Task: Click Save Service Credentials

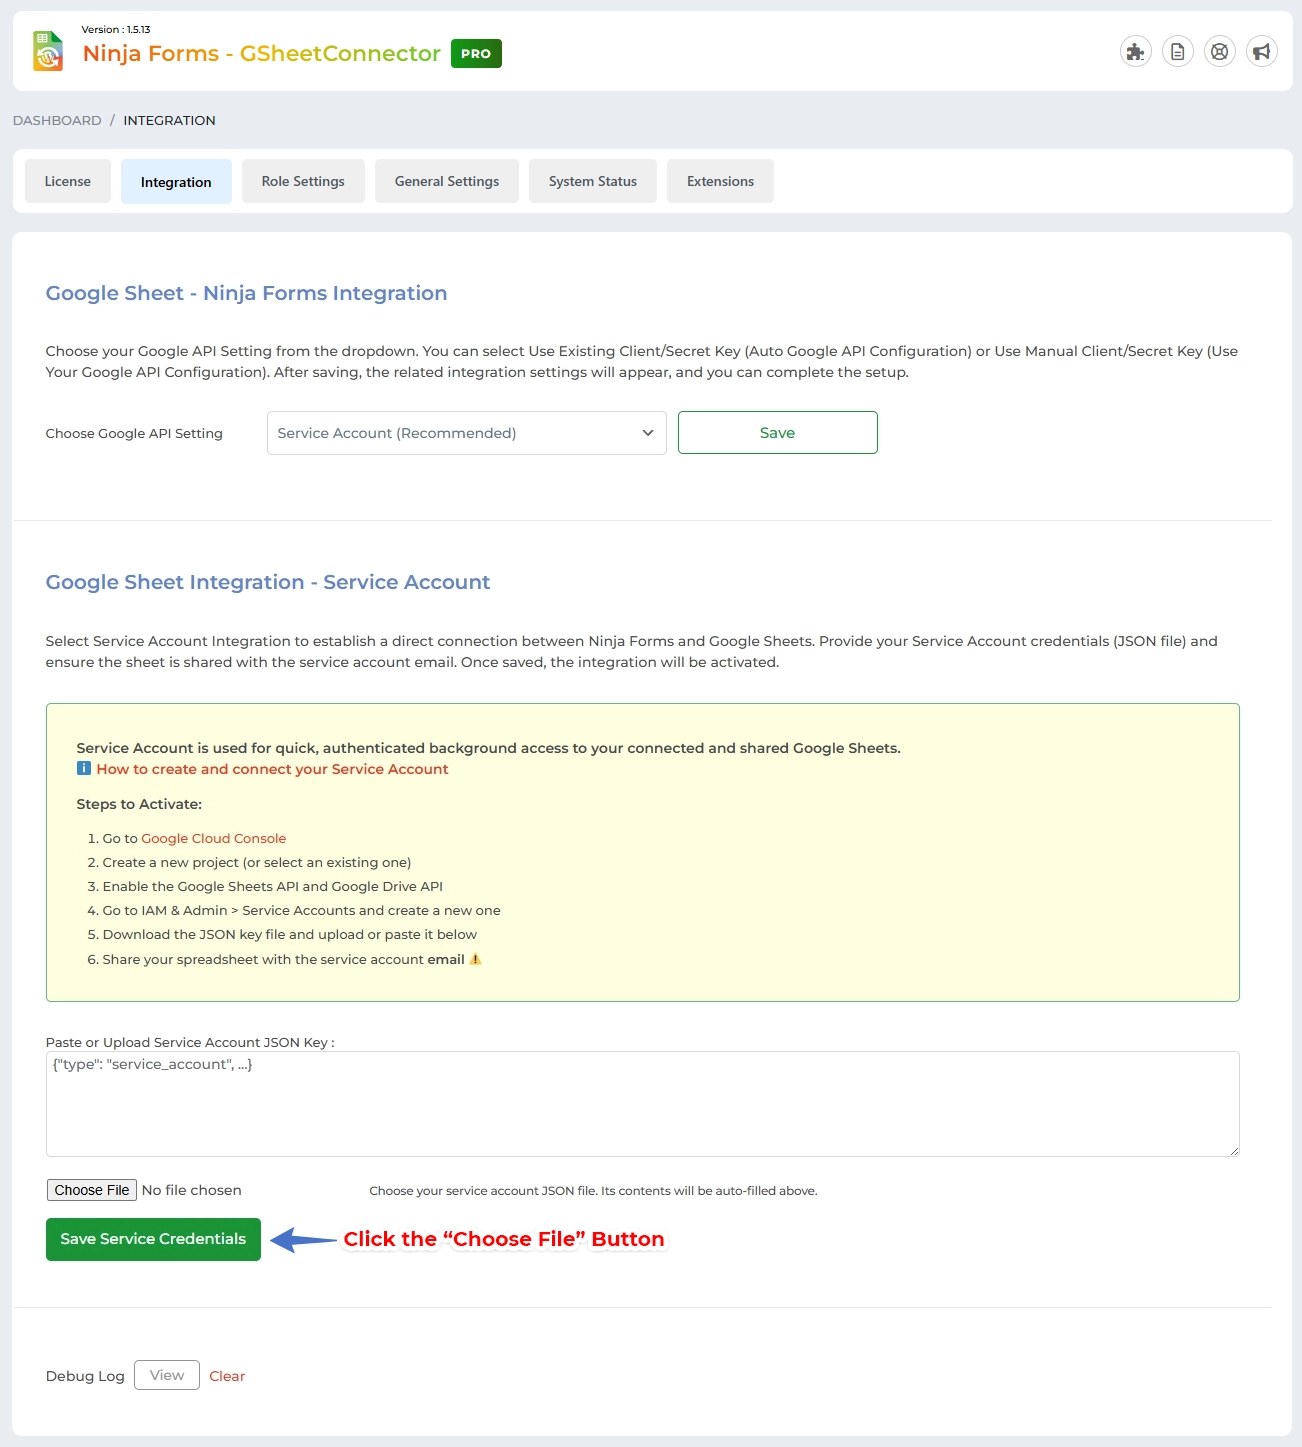Action: click(x=152, y=1238)
